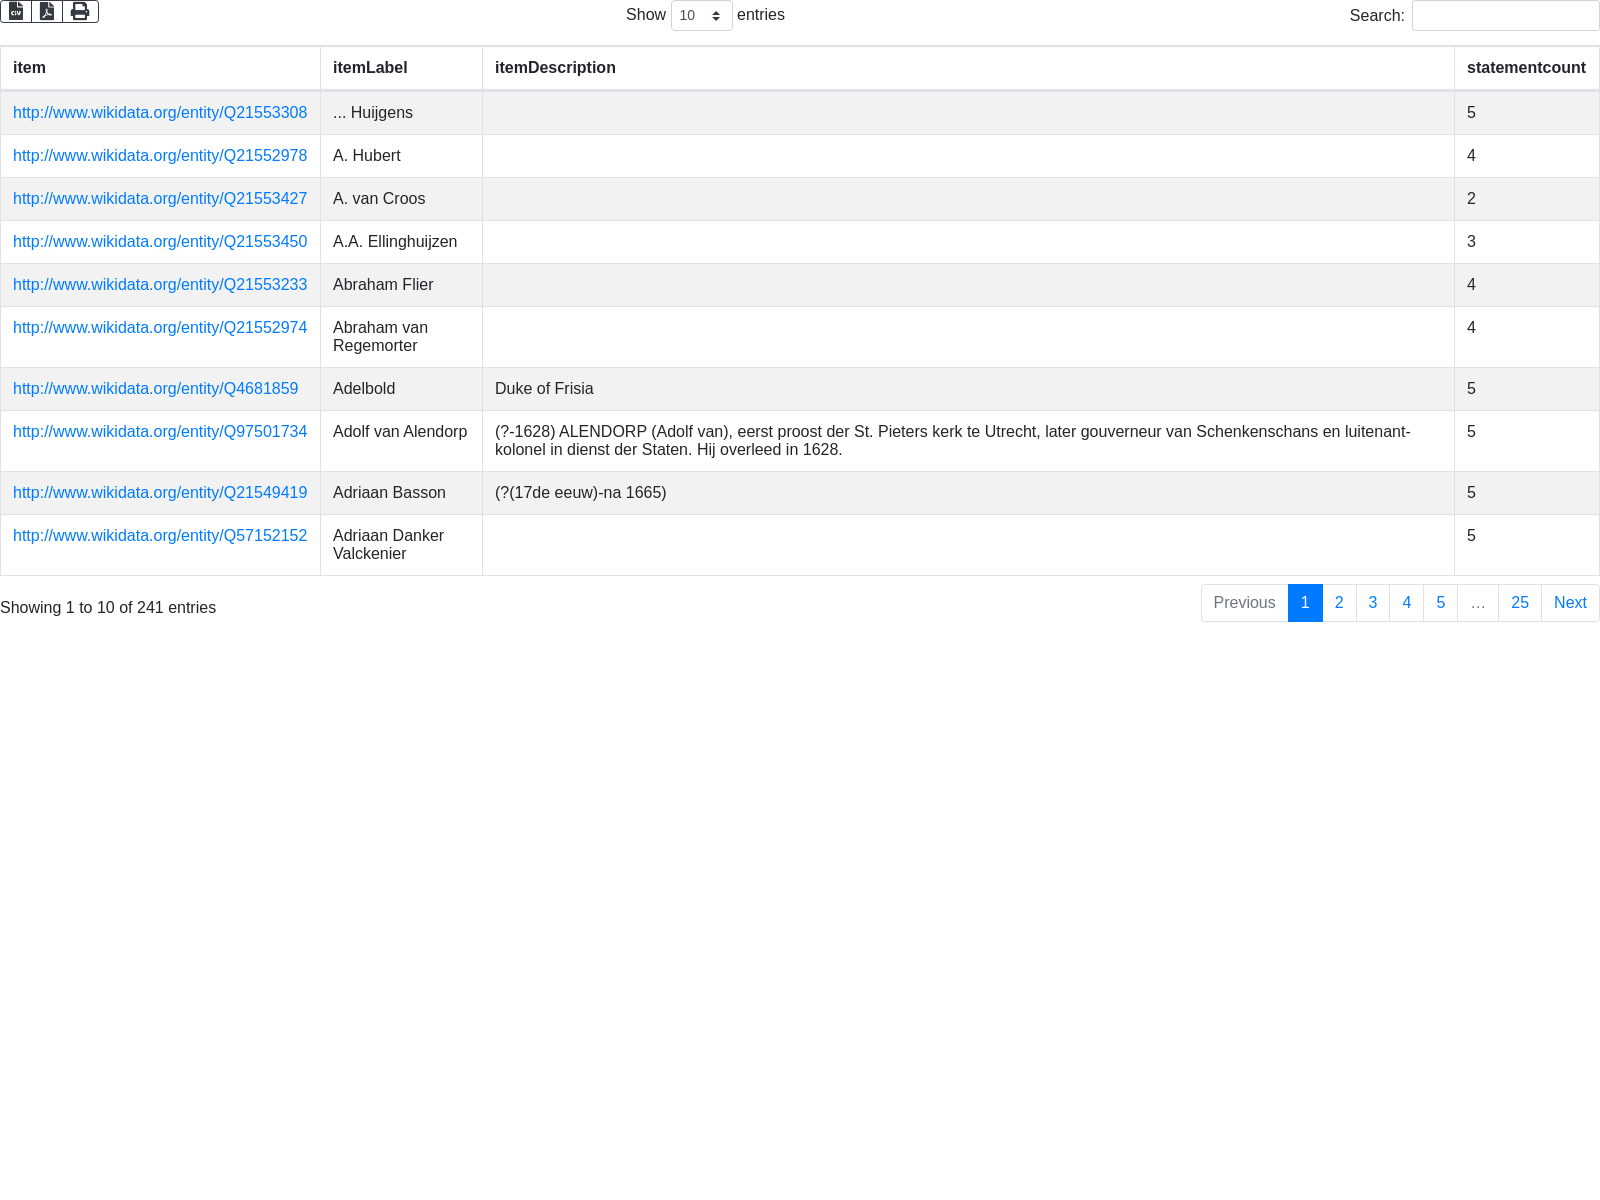Sort table by itemLabel column
Image resolution: width=1600 pixels, height=1200 pixels.
tap(370, 68)
